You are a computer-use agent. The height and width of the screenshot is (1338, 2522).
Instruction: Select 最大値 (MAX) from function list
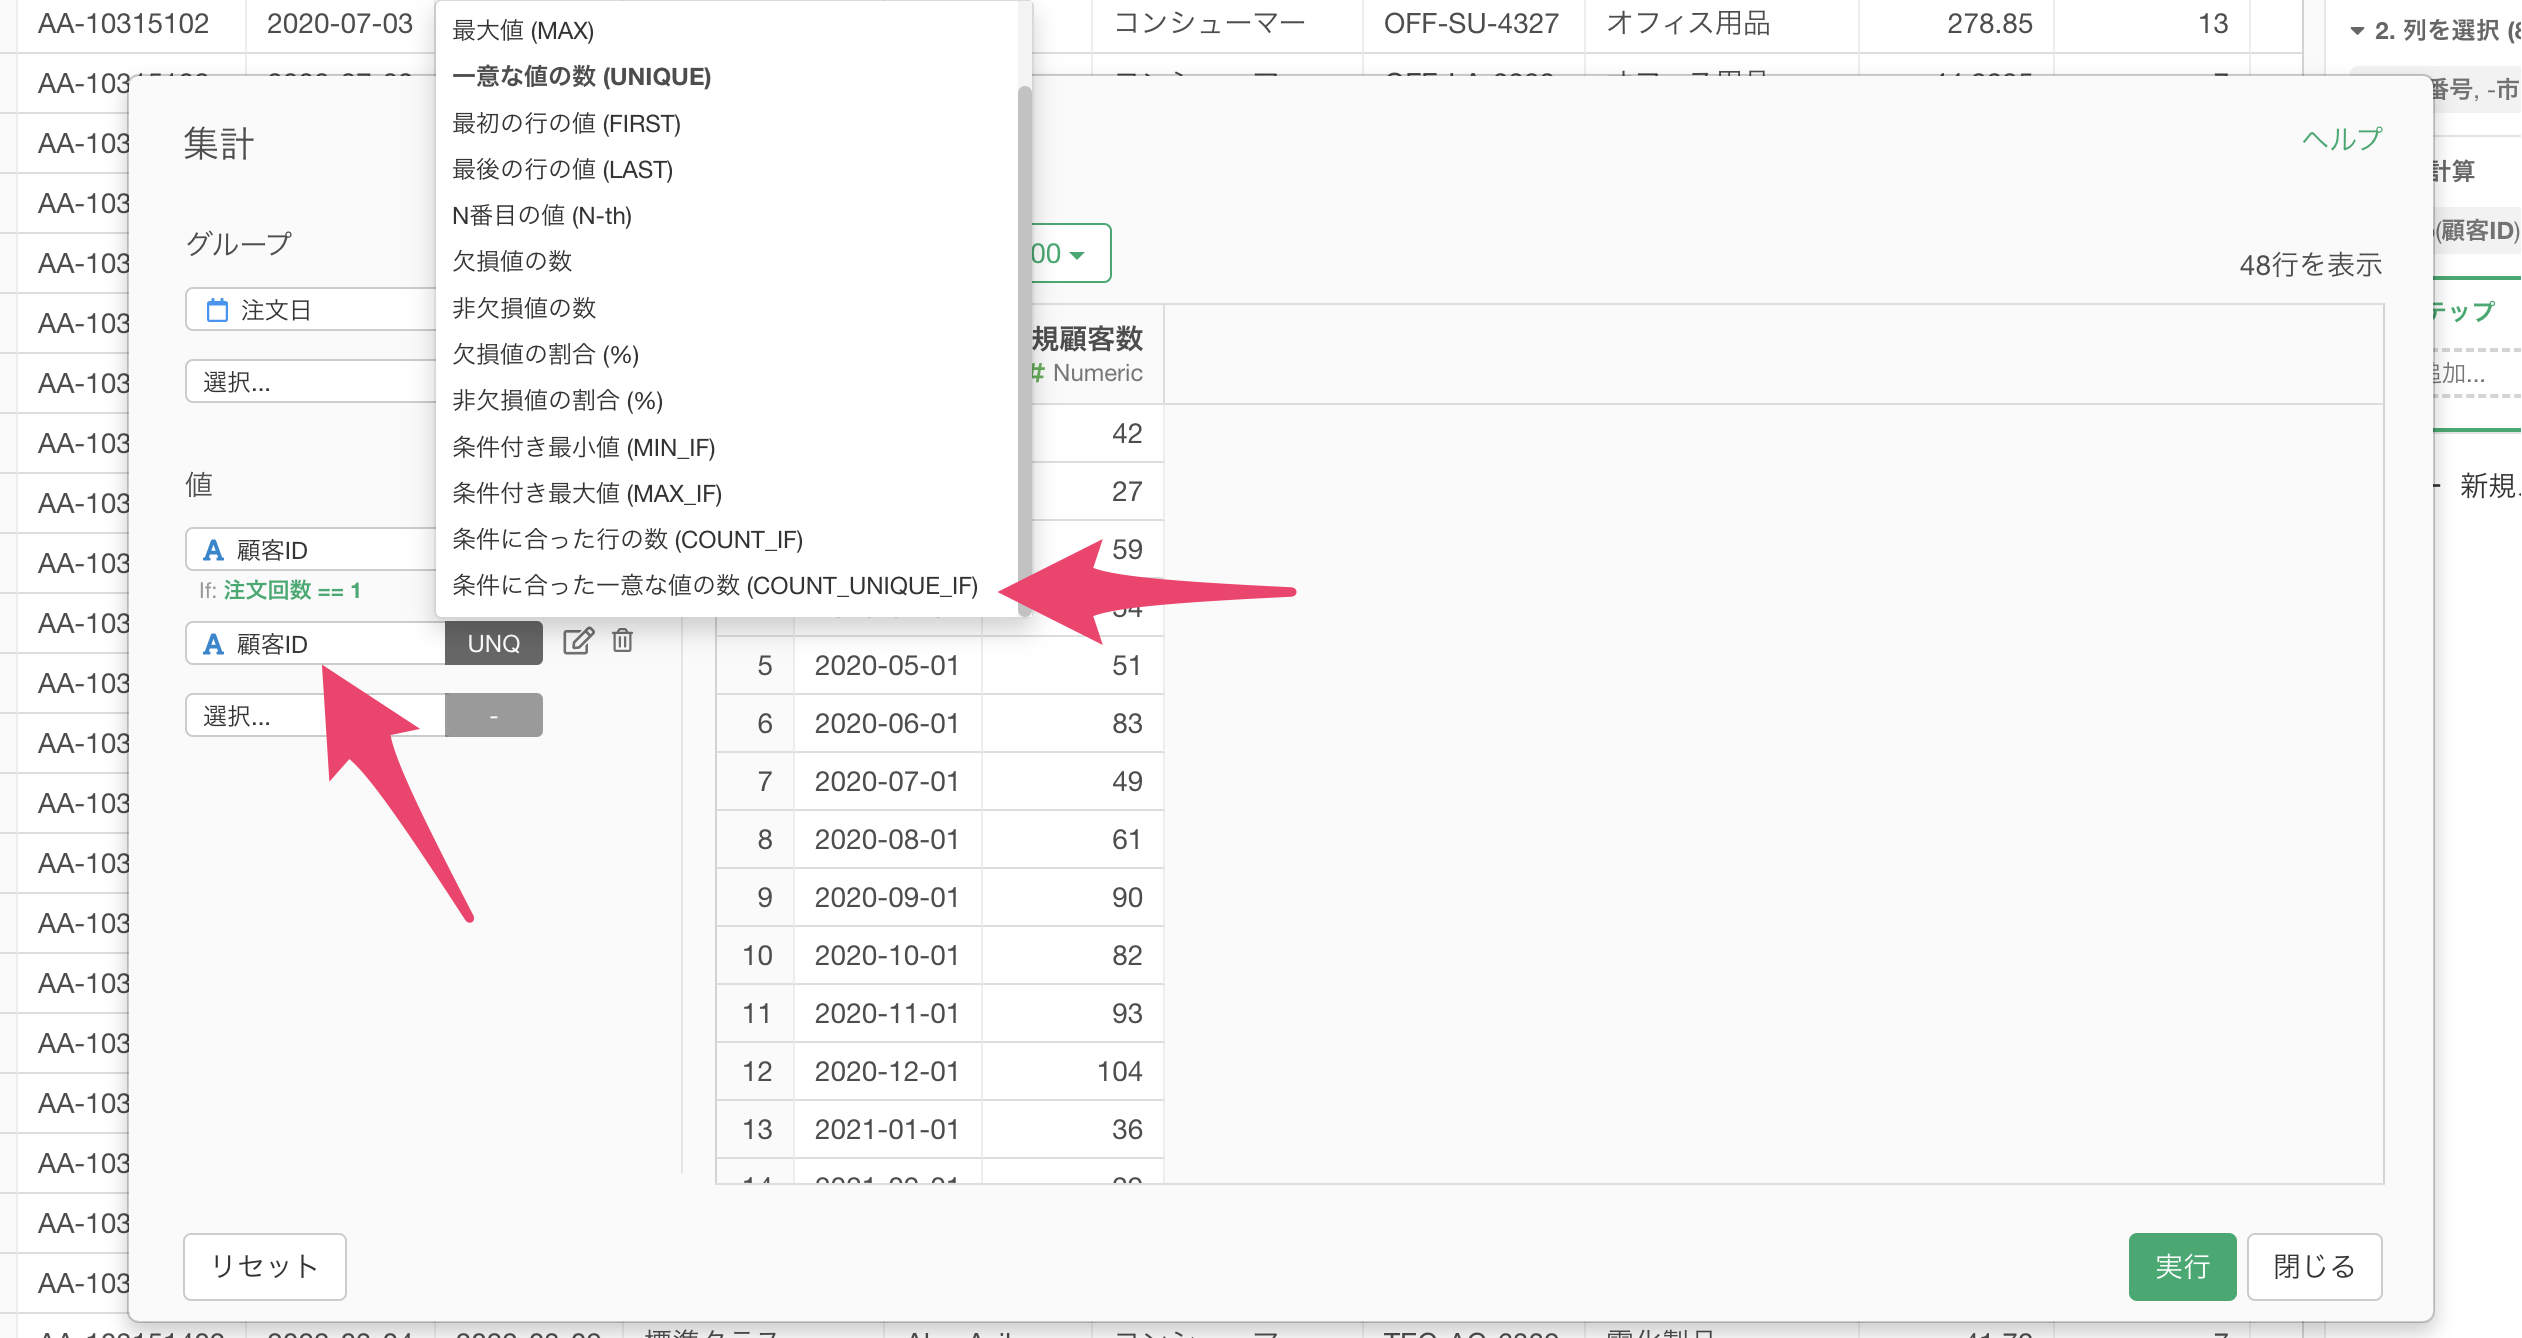click(523, 30)
